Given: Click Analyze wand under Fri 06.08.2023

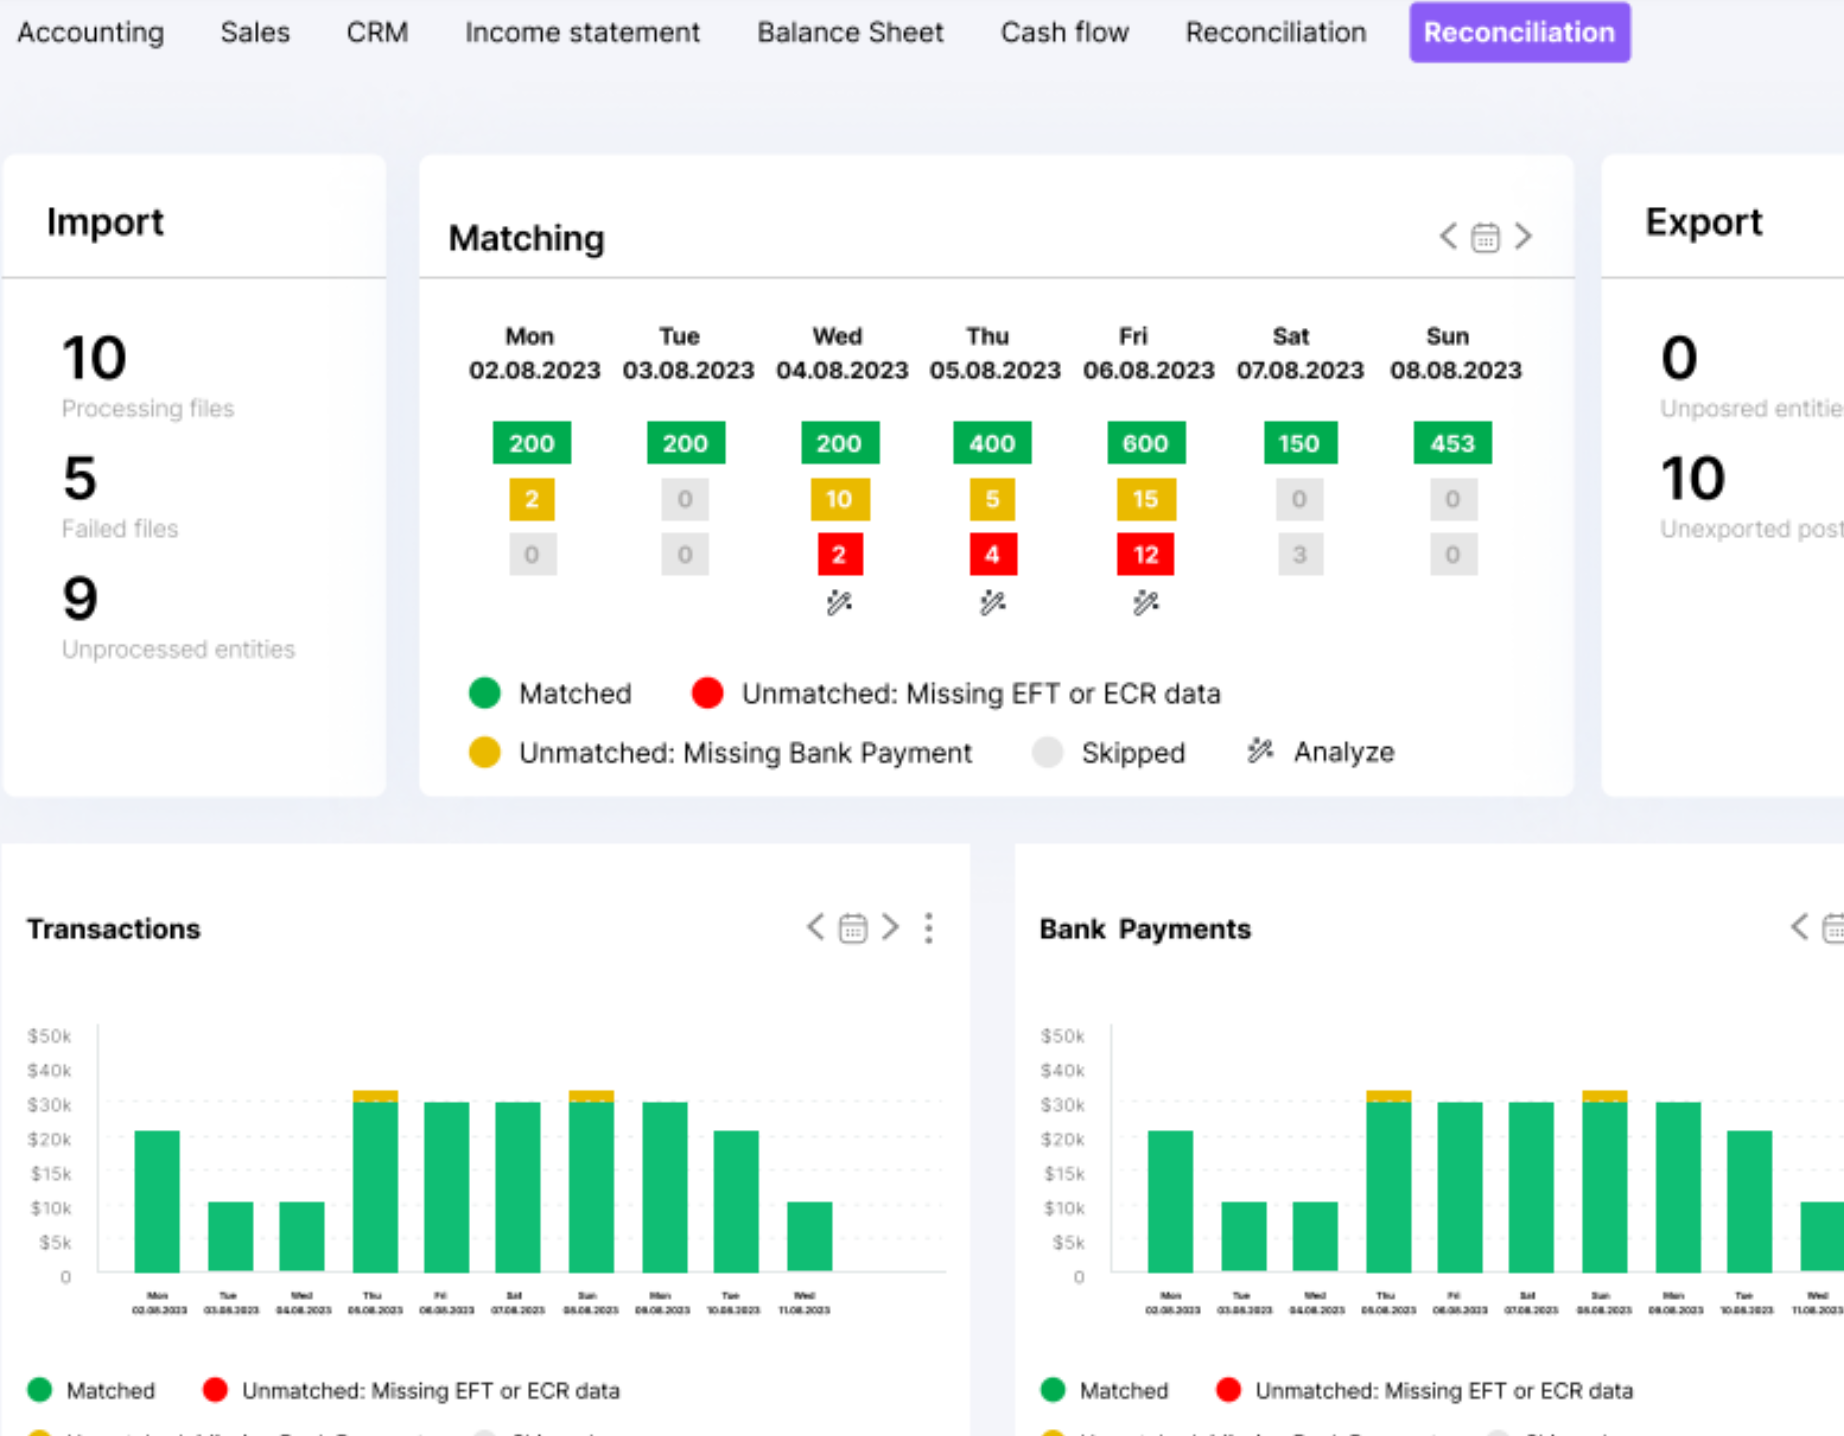Looking at the screenshot, I should pyautogui.click(x=1146, y=603).
